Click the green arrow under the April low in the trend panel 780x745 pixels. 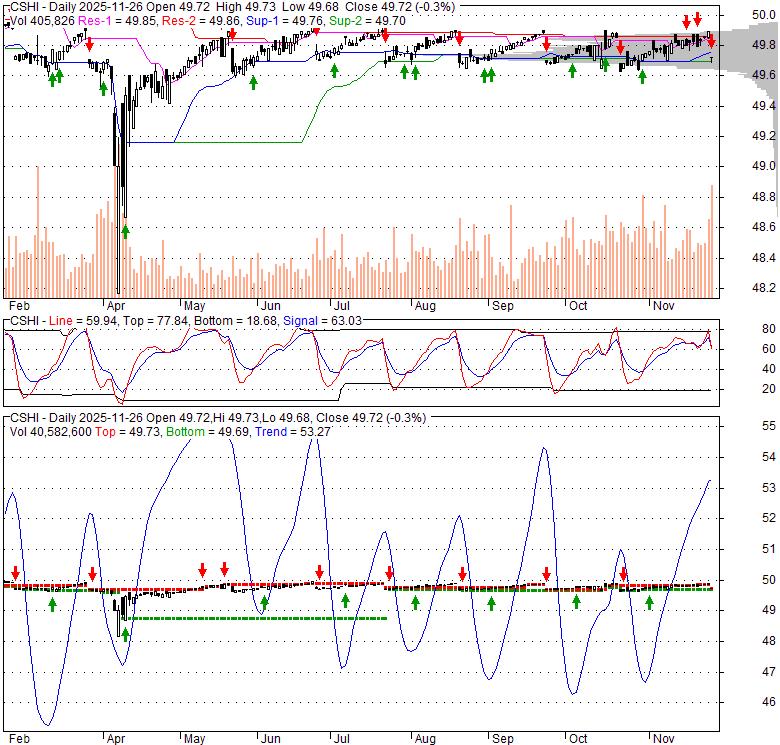125,635
